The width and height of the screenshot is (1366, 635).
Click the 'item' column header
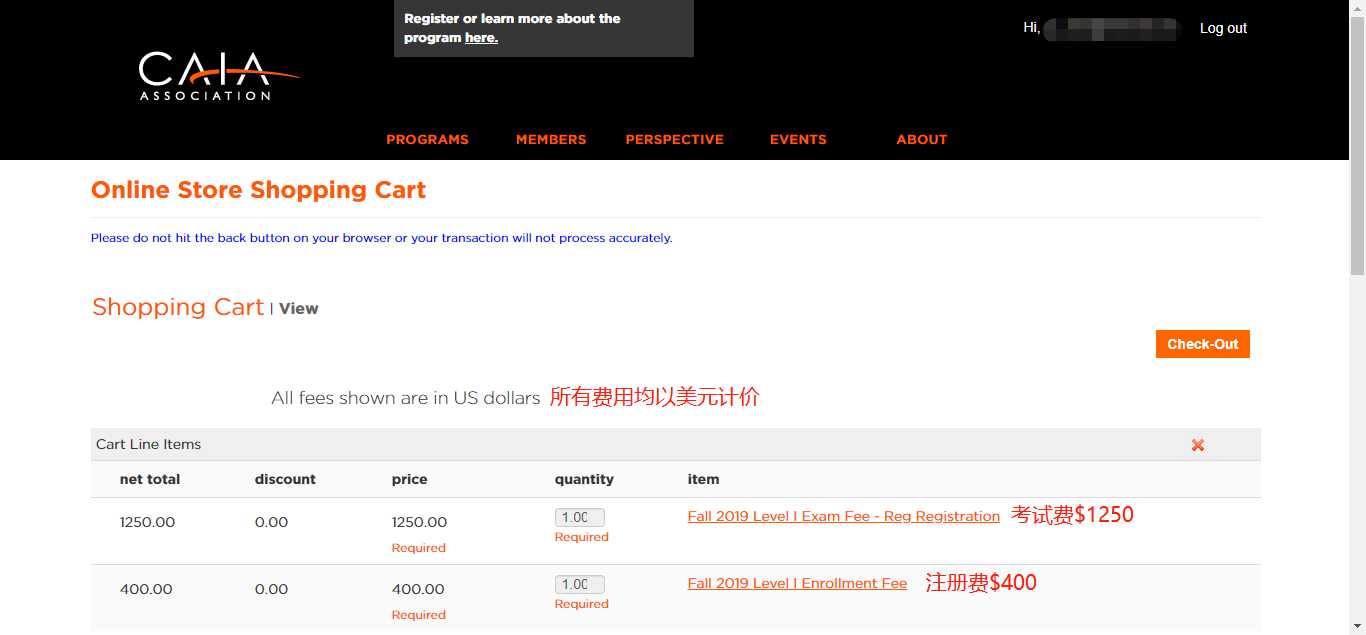(x=703, y=479)
